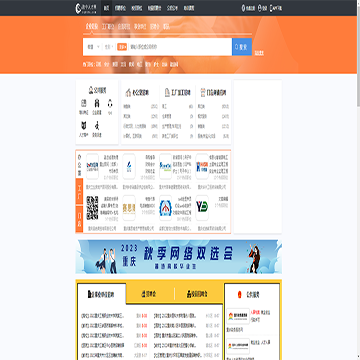
Task: Click the calendar icon heading the rightmost jobs column
Action: click(x=203, y=93)
